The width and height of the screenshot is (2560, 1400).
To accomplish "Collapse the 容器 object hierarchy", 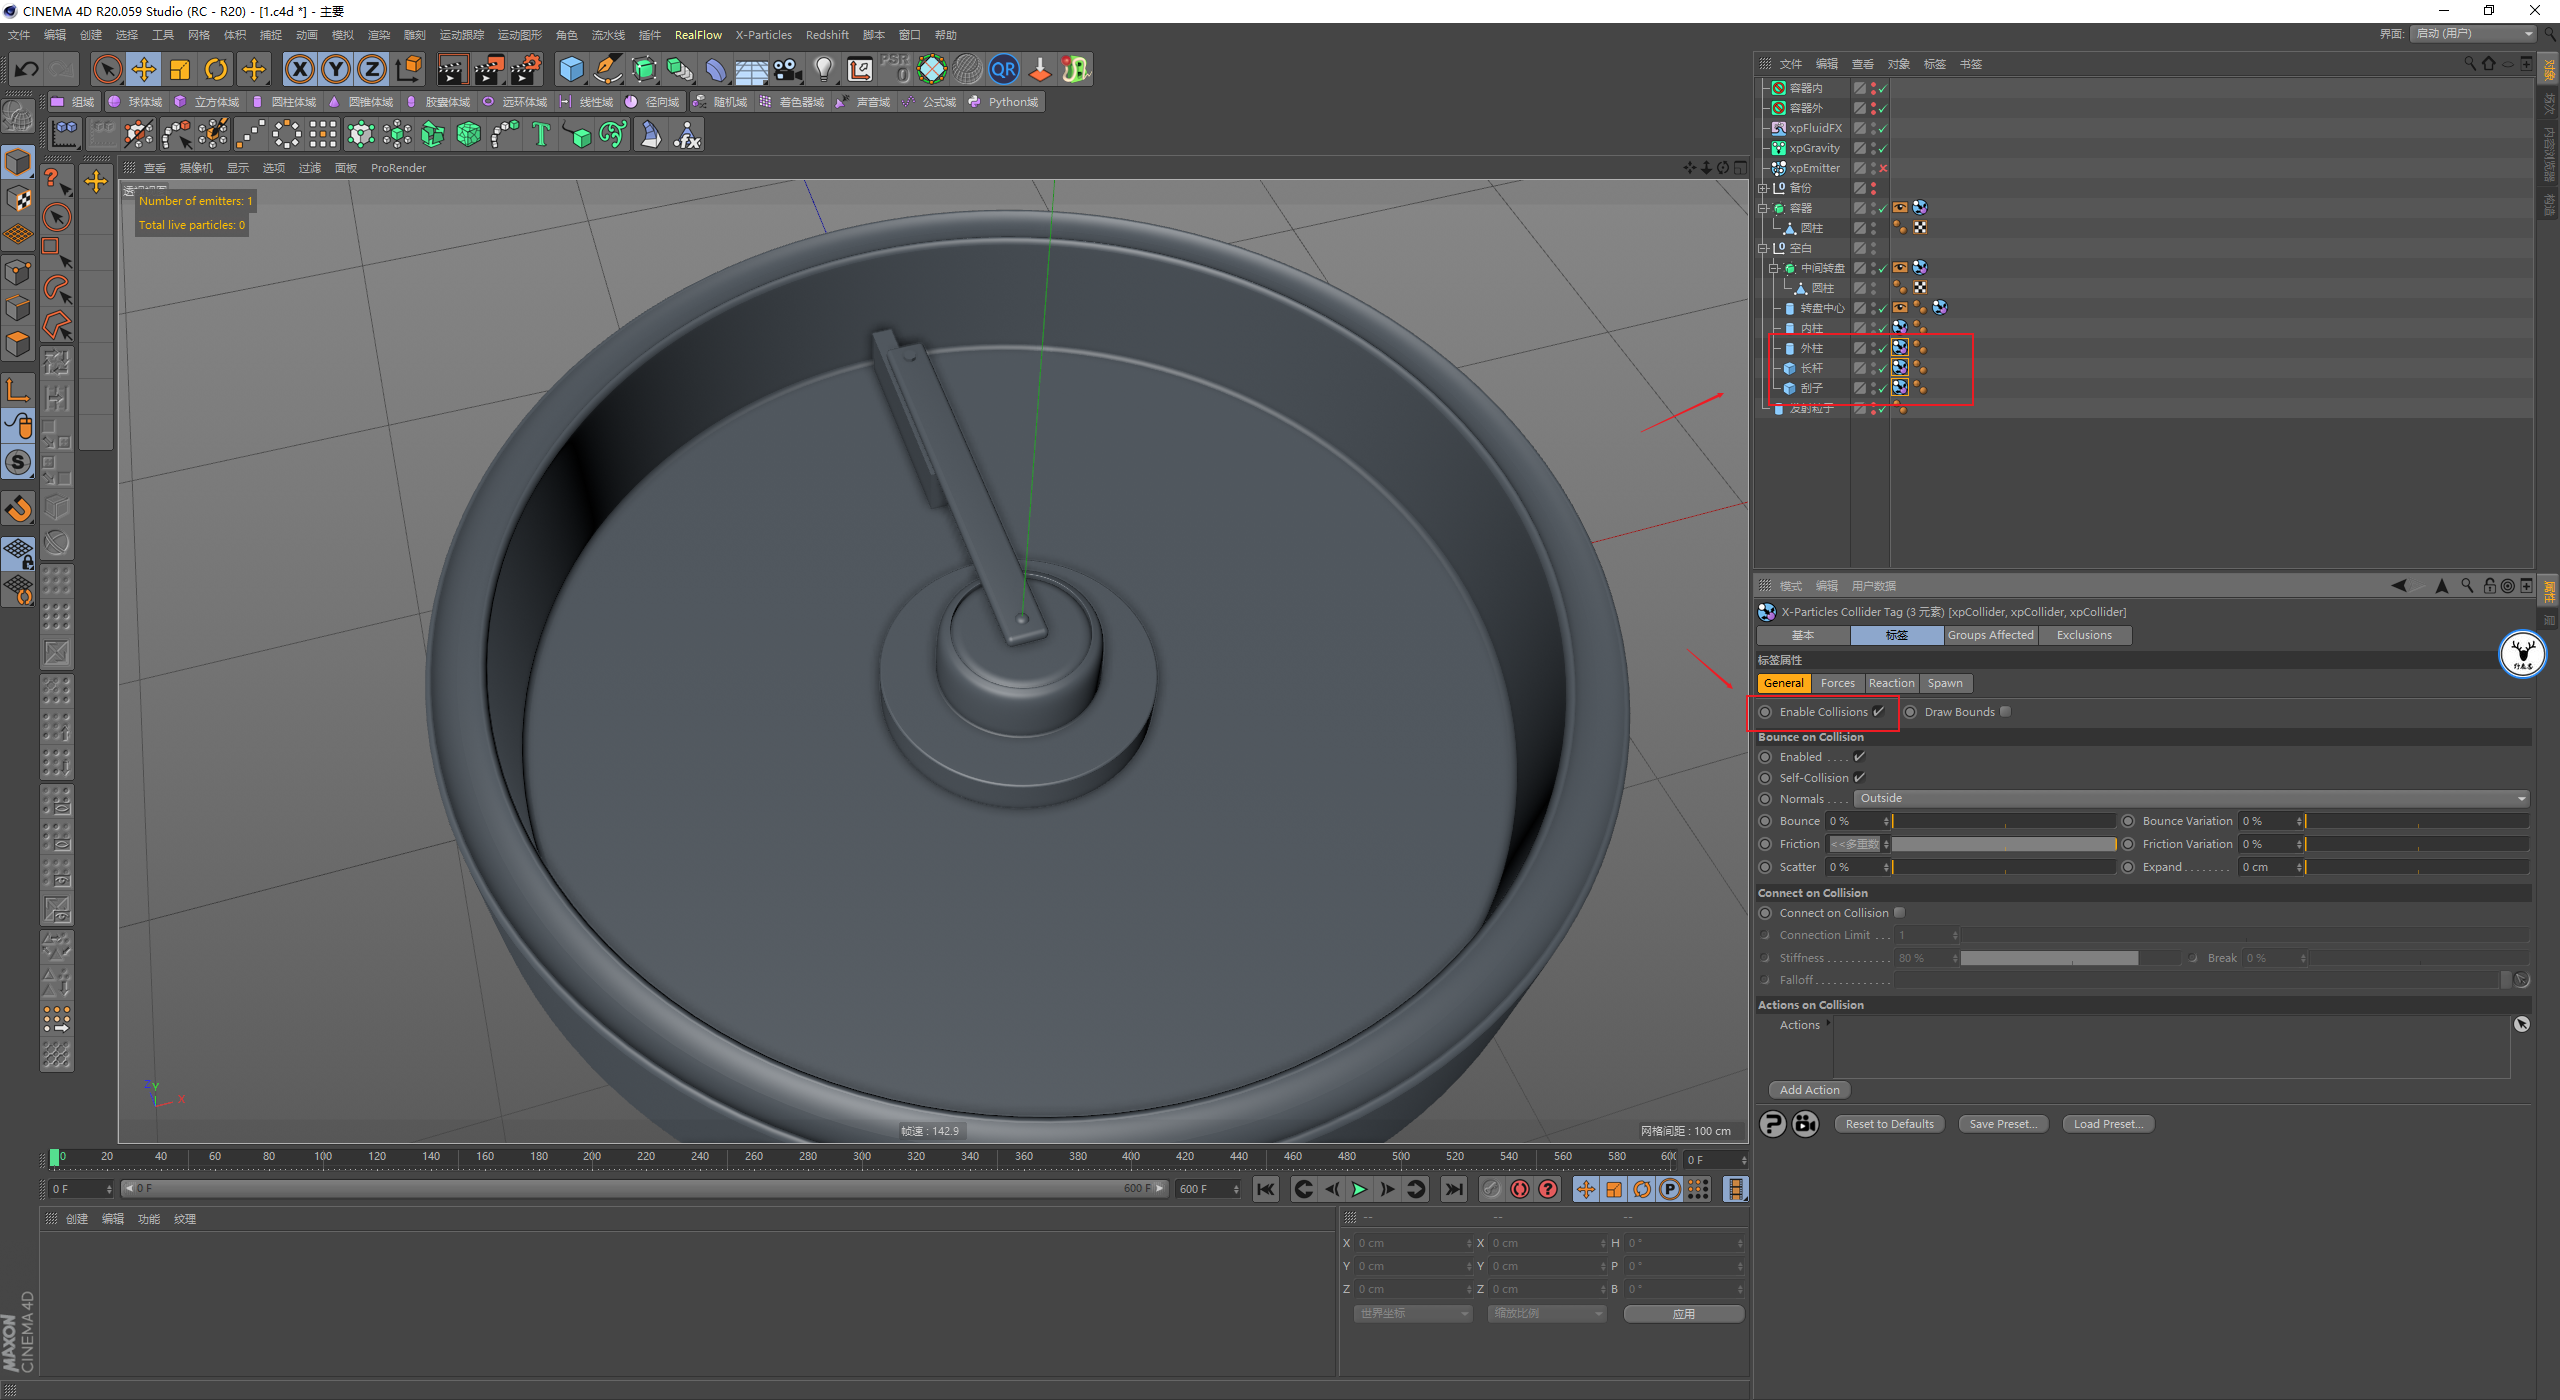I will (1764, 208).
